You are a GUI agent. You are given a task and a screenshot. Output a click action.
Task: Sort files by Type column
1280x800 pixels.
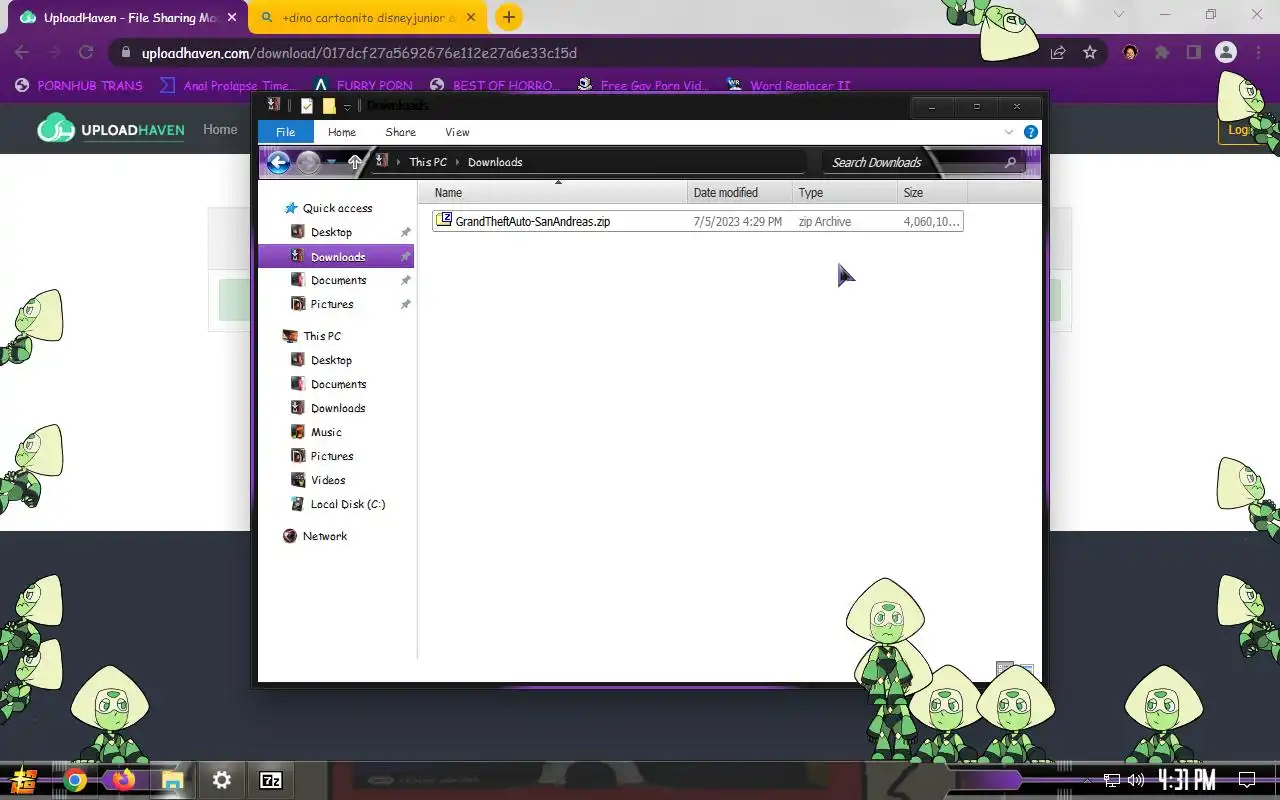[845, 192]
